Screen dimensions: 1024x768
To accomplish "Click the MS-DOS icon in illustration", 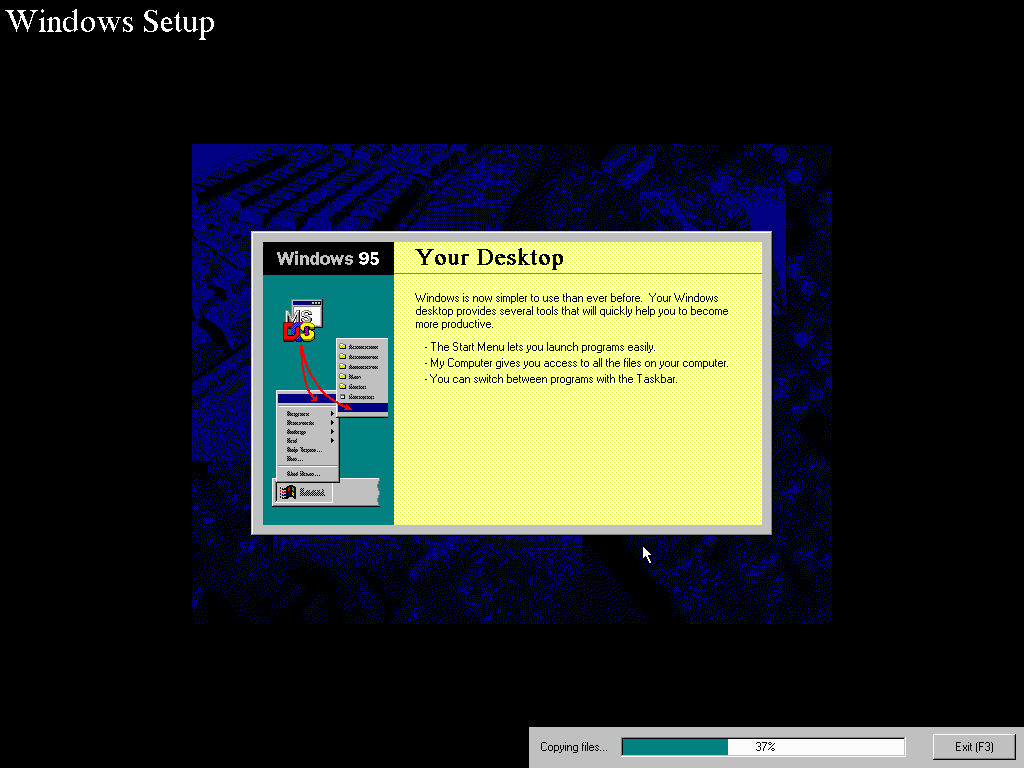I will (302, 321).
